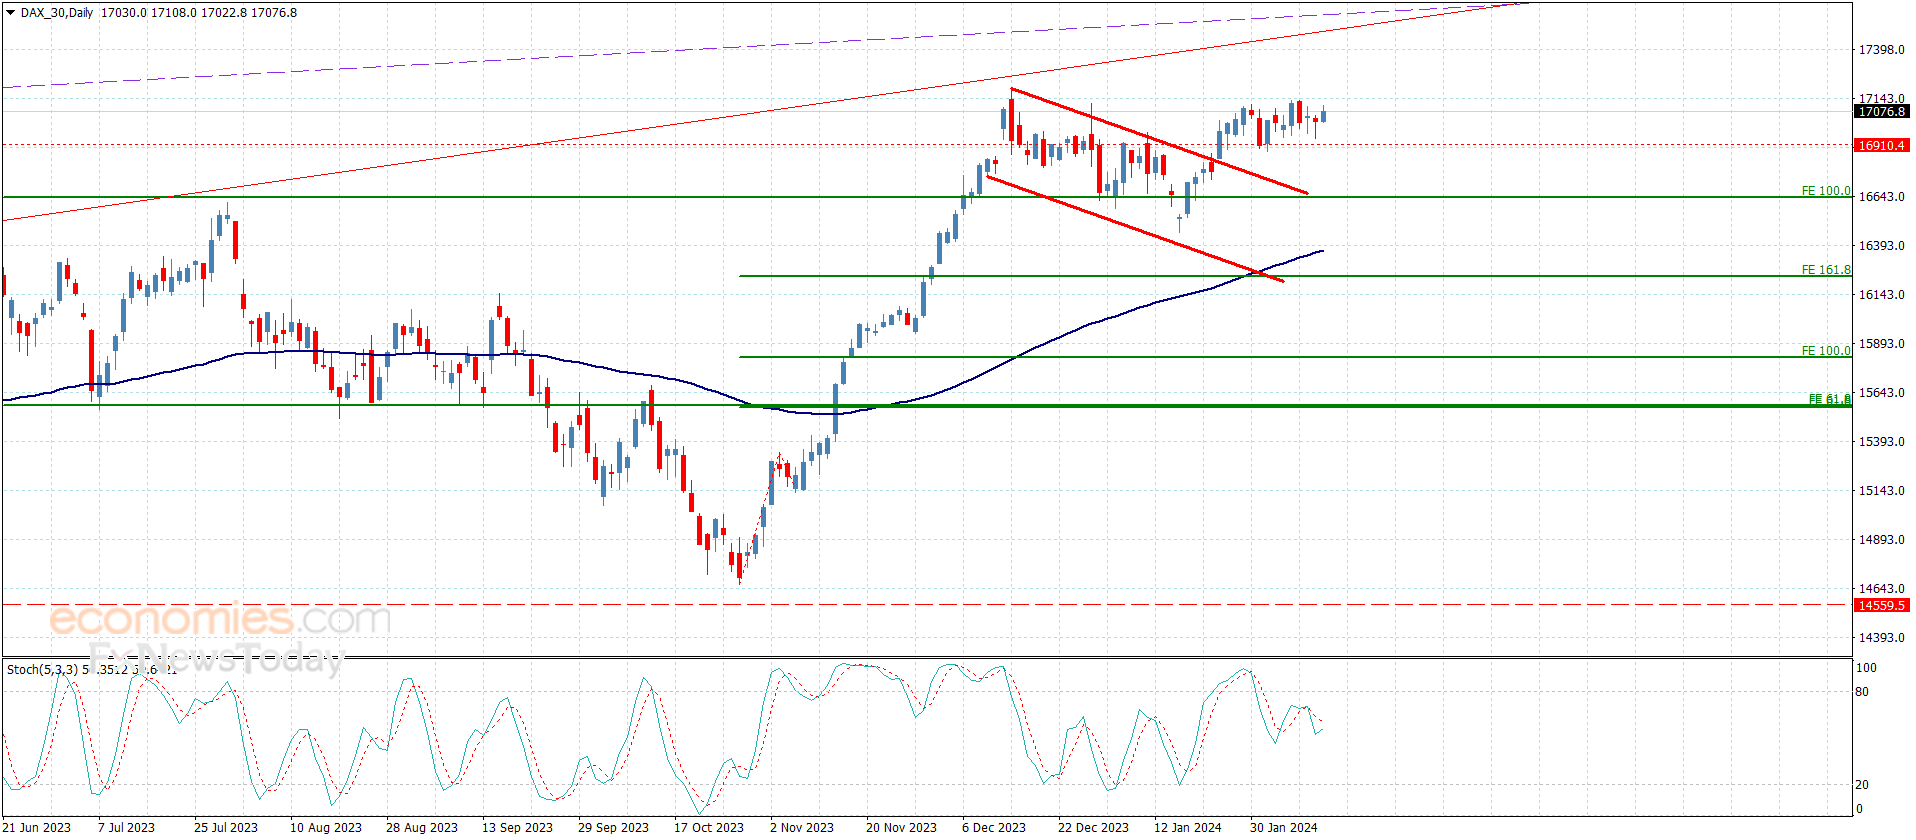Open the chart dropdown arrow beside DAX_30
This screenshot has height=840, width=1916.
[x=11, y=13]
